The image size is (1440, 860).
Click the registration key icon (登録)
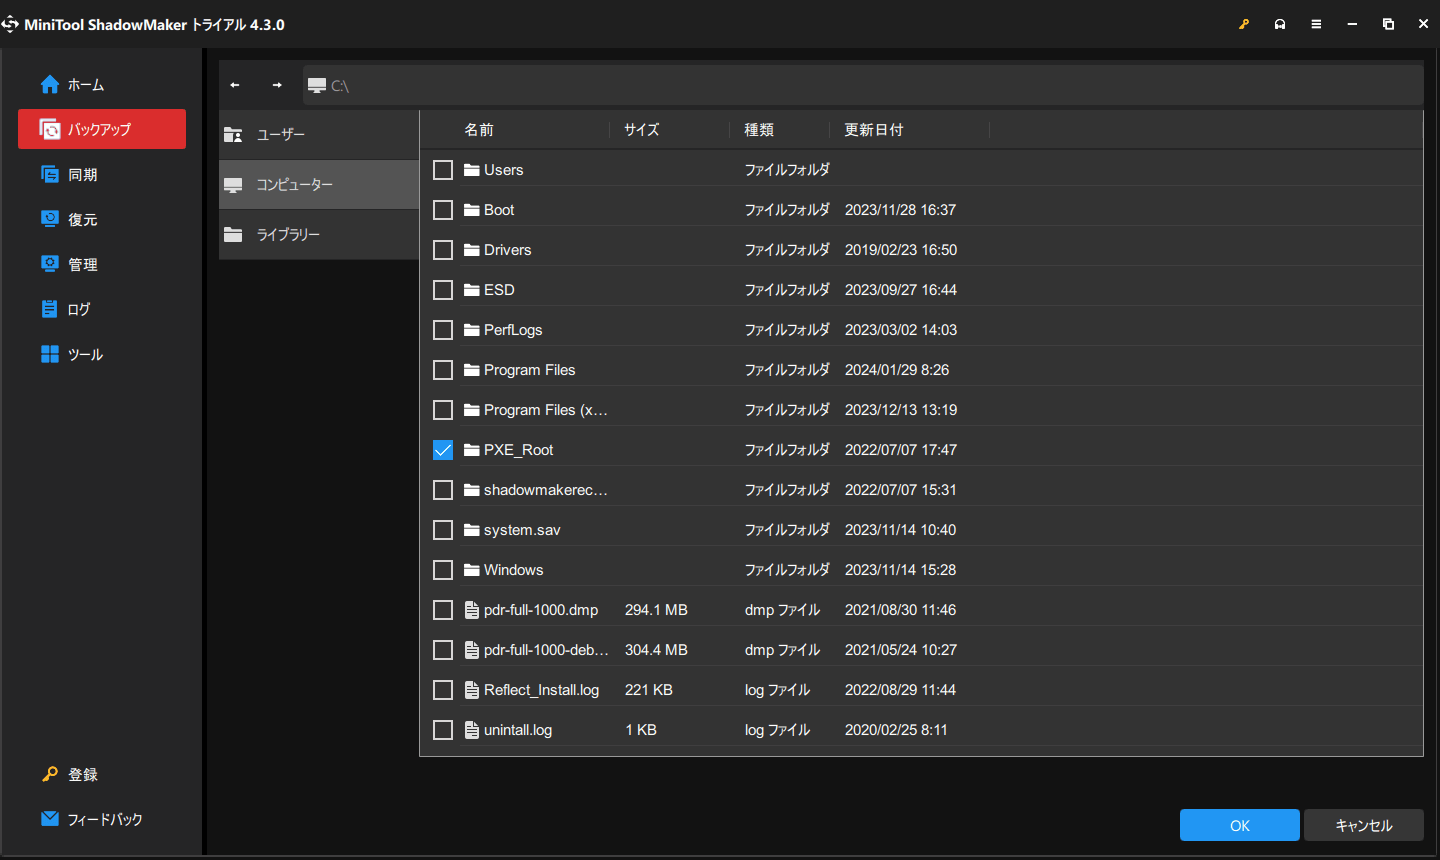[x=50, y=774]
